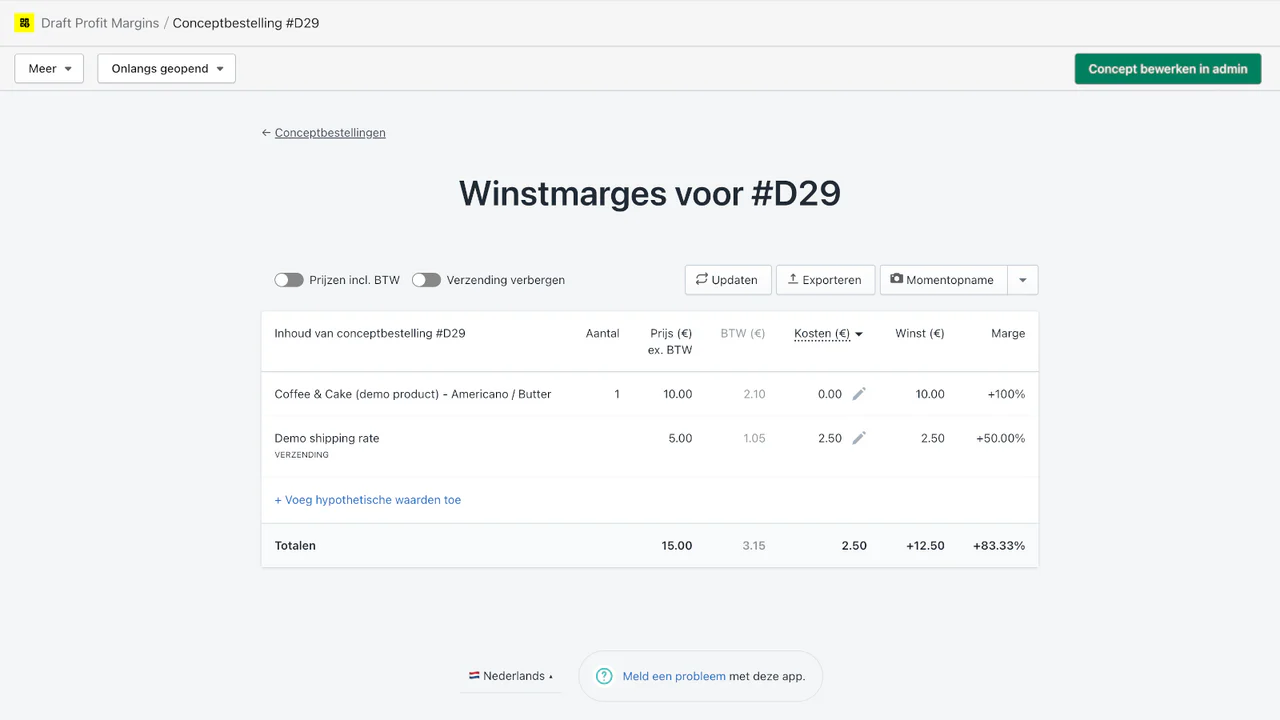The width and height of the screenshot is (1280, 720).
Task: Open Draft Profit Margins breadcrumb
Action: point(100,23)
